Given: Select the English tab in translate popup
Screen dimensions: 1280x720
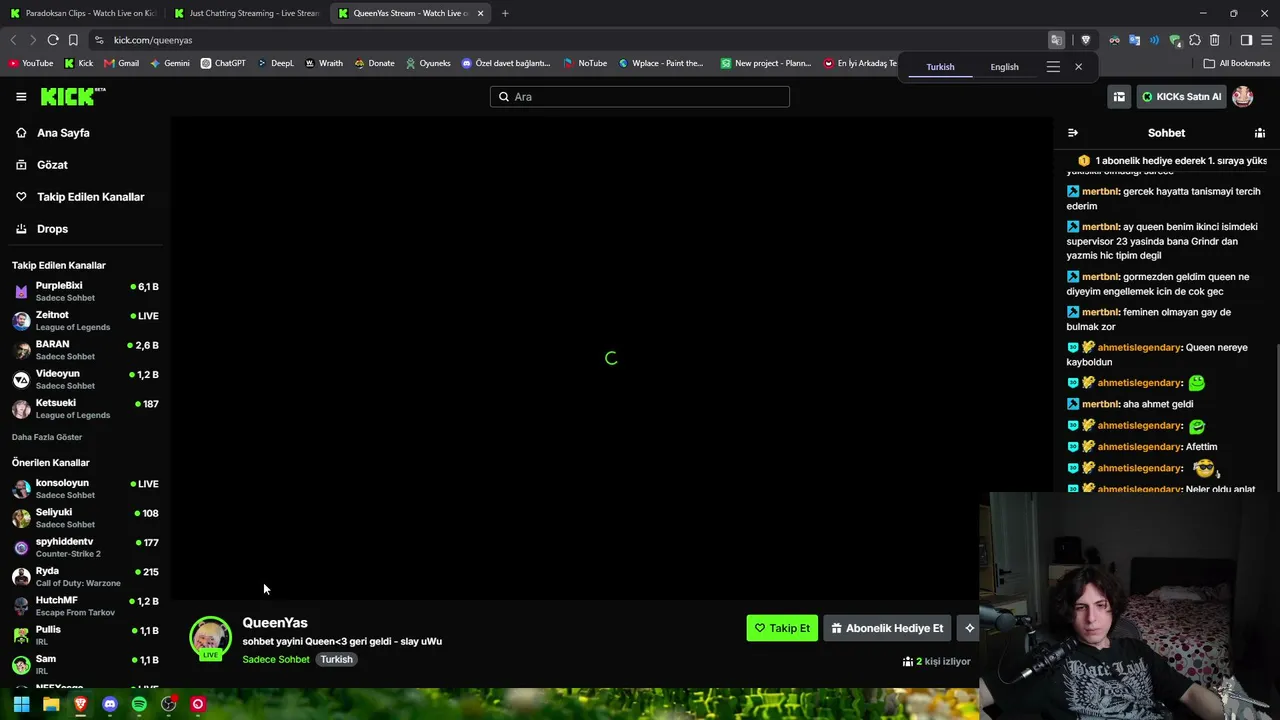Looking at the screenshot, I should coord(1005,67).
